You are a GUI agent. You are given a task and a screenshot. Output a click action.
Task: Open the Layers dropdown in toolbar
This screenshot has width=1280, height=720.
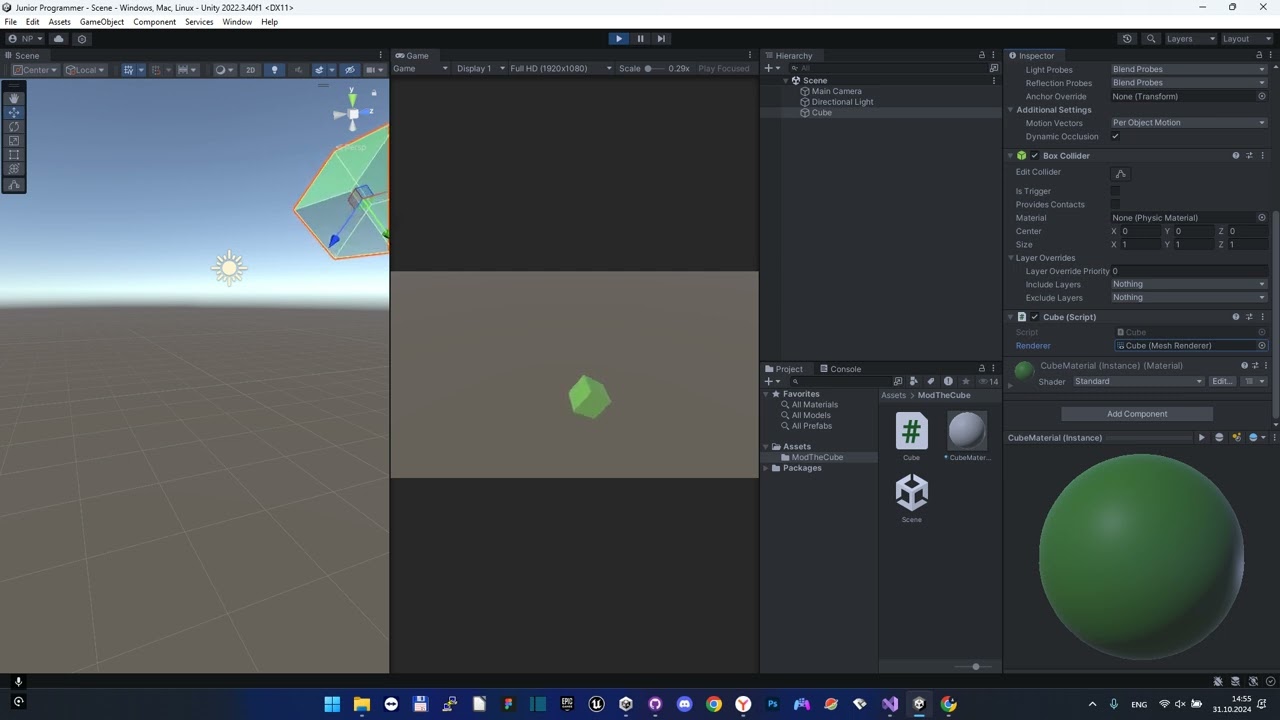pyautogui.click(x=1190, y=39)
